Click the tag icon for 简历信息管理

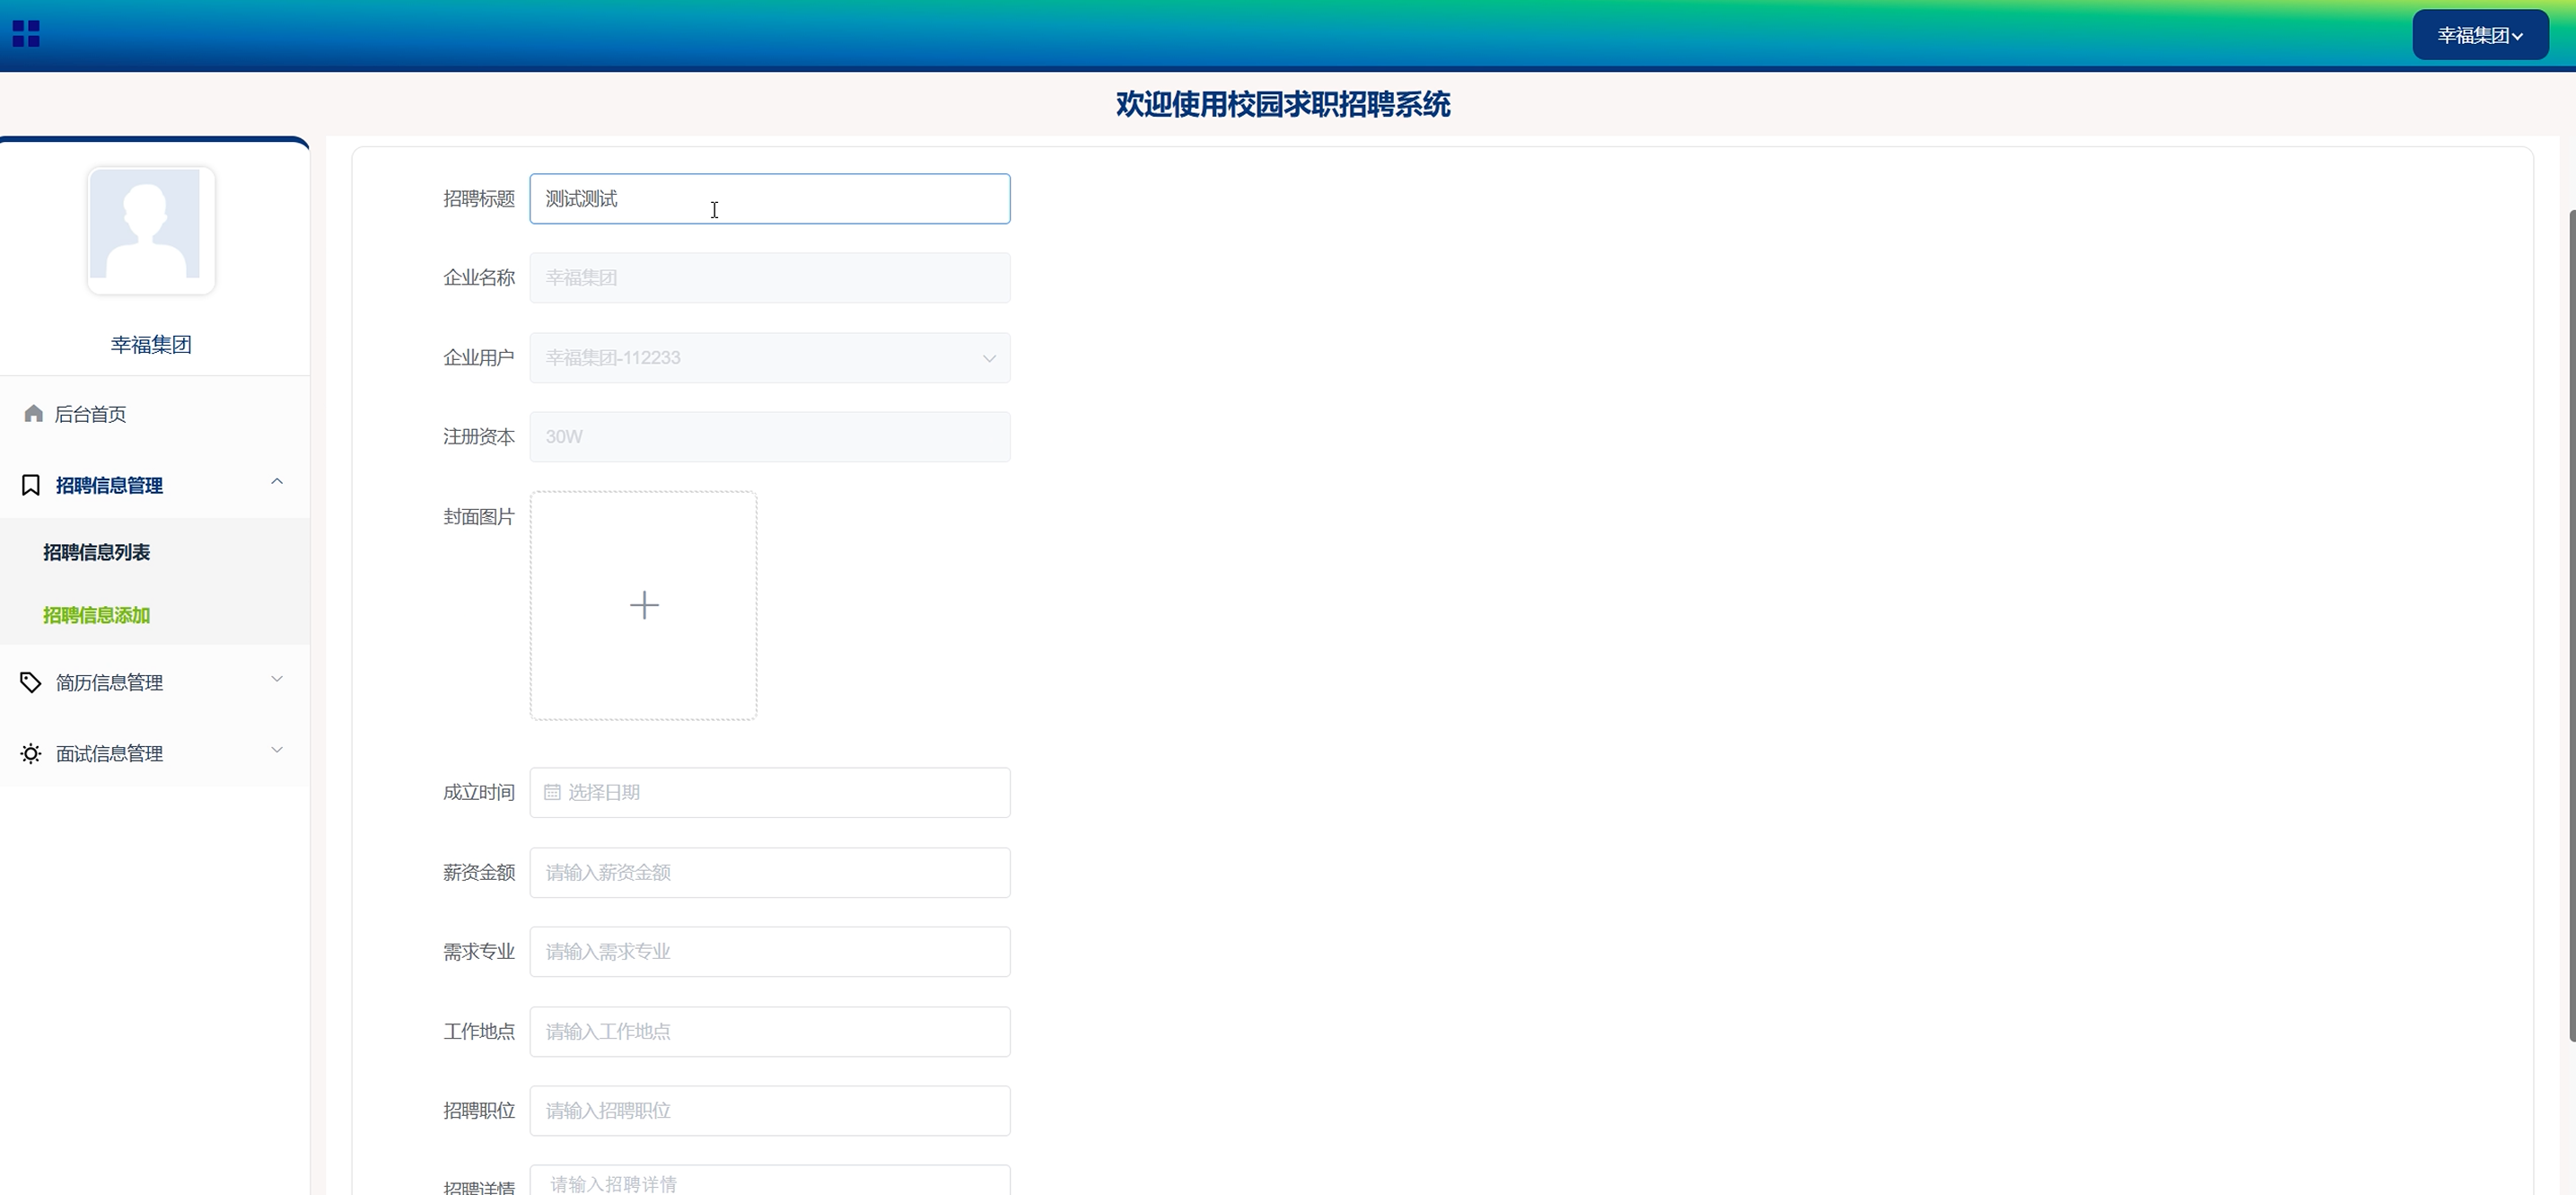pos(31,682)
